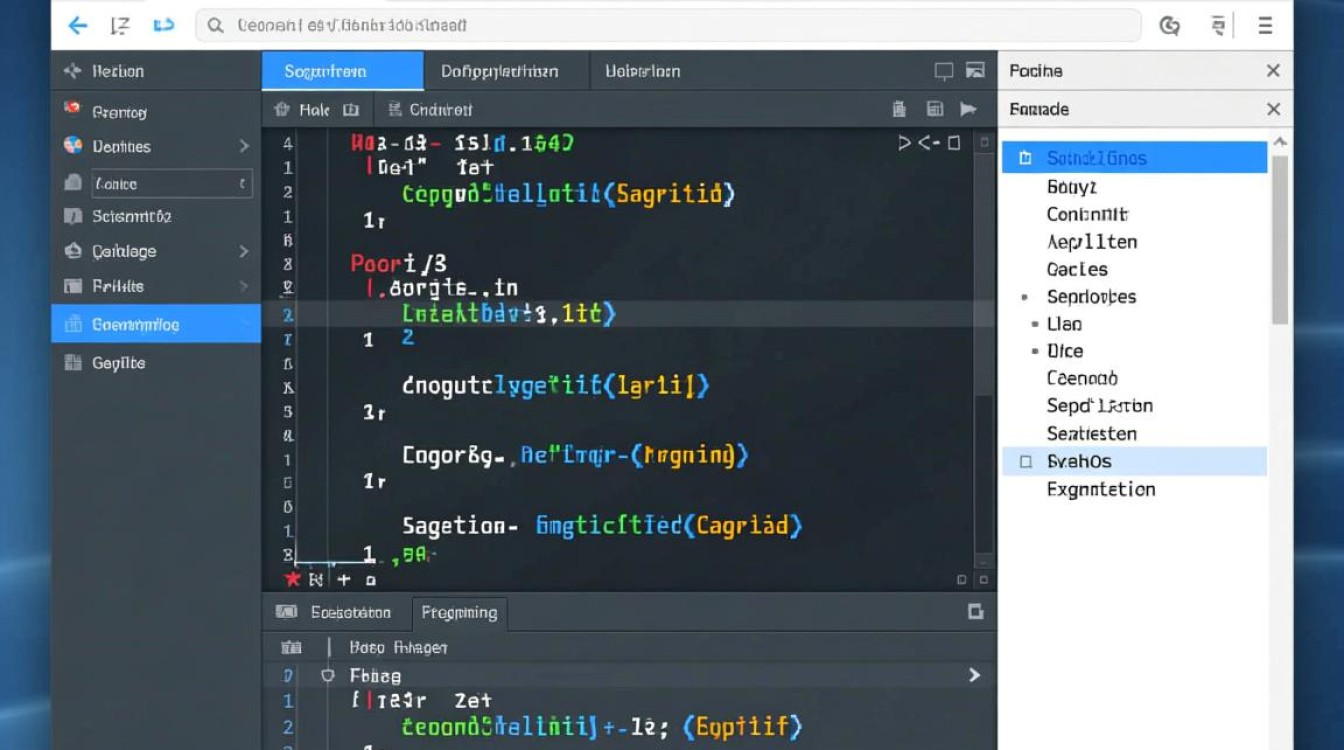Click the image panel icon above editor
1344x750 pixels.
pos(975,71)
